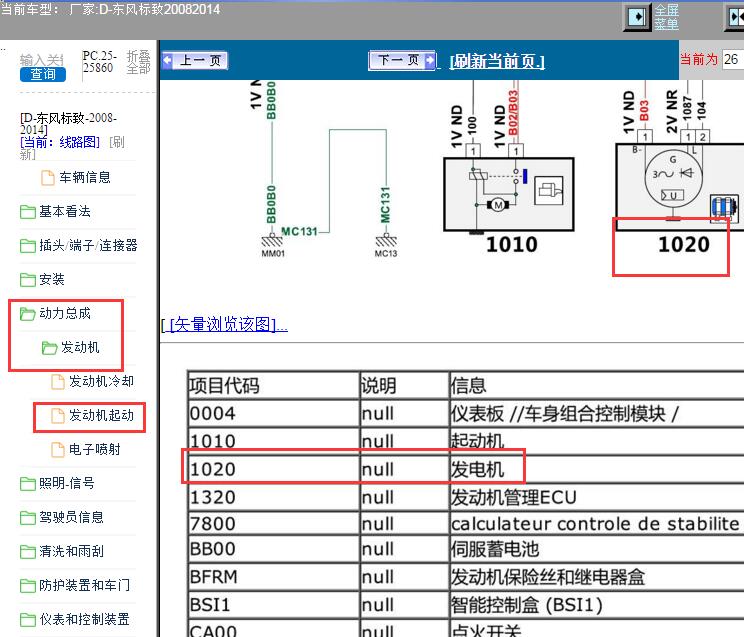
Task: Click the 上一页 previous page button
Action: point(195,60)
